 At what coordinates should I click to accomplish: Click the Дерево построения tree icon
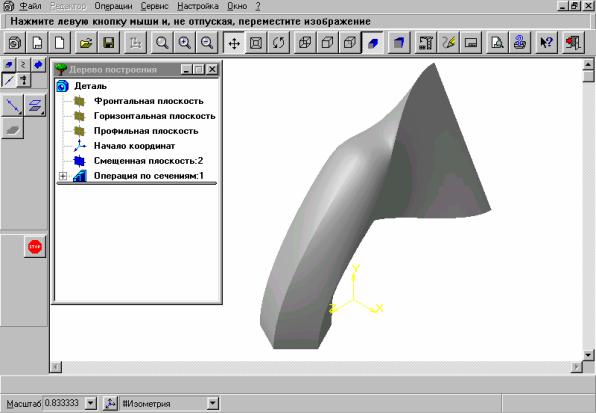tap(61, 70)
